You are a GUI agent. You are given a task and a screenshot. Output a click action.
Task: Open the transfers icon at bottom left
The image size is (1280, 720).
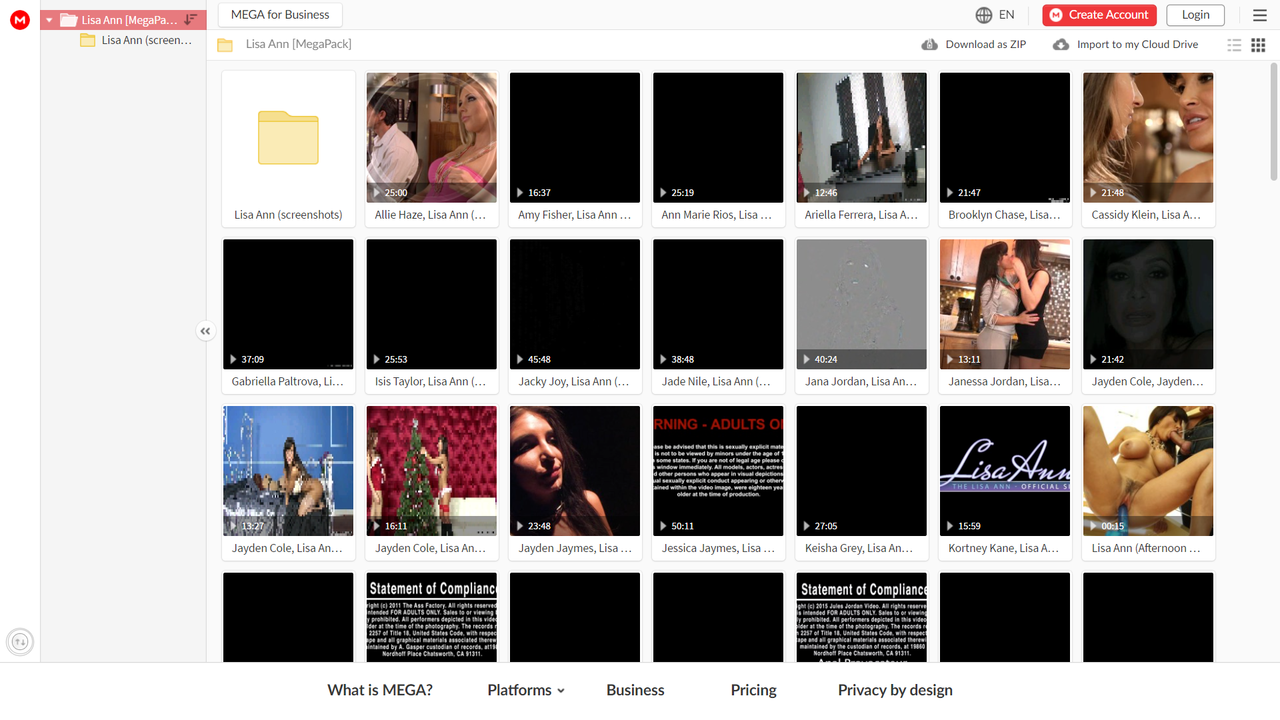pos(20,642)
